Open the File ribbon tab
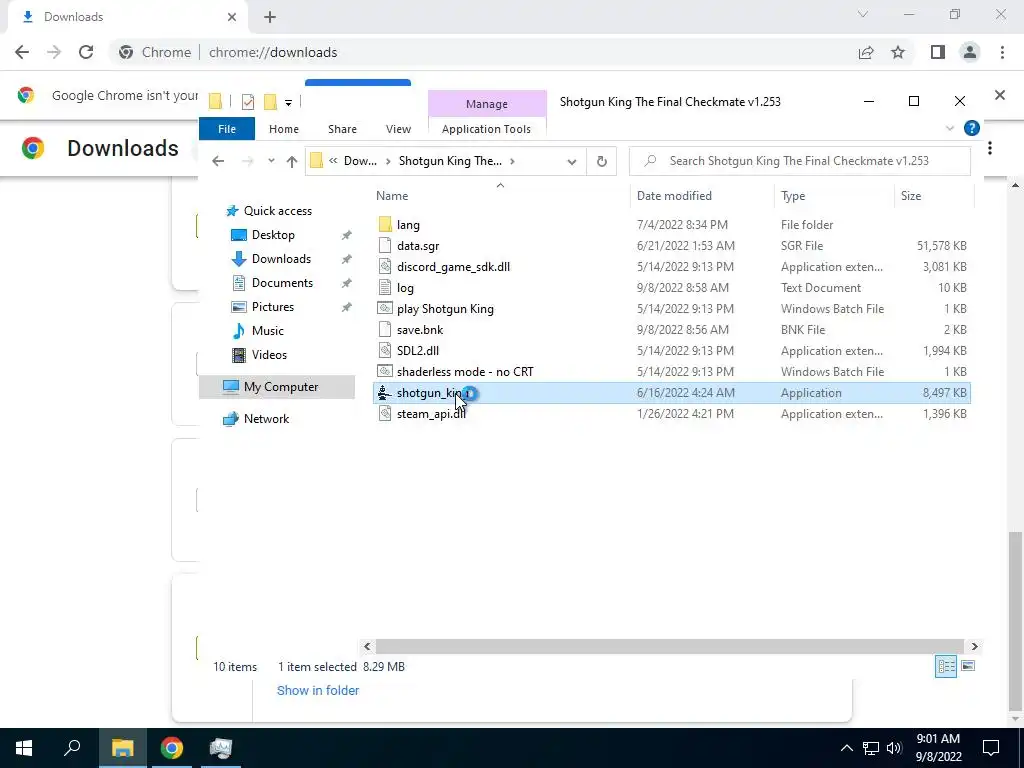 (x=227, y=129)
